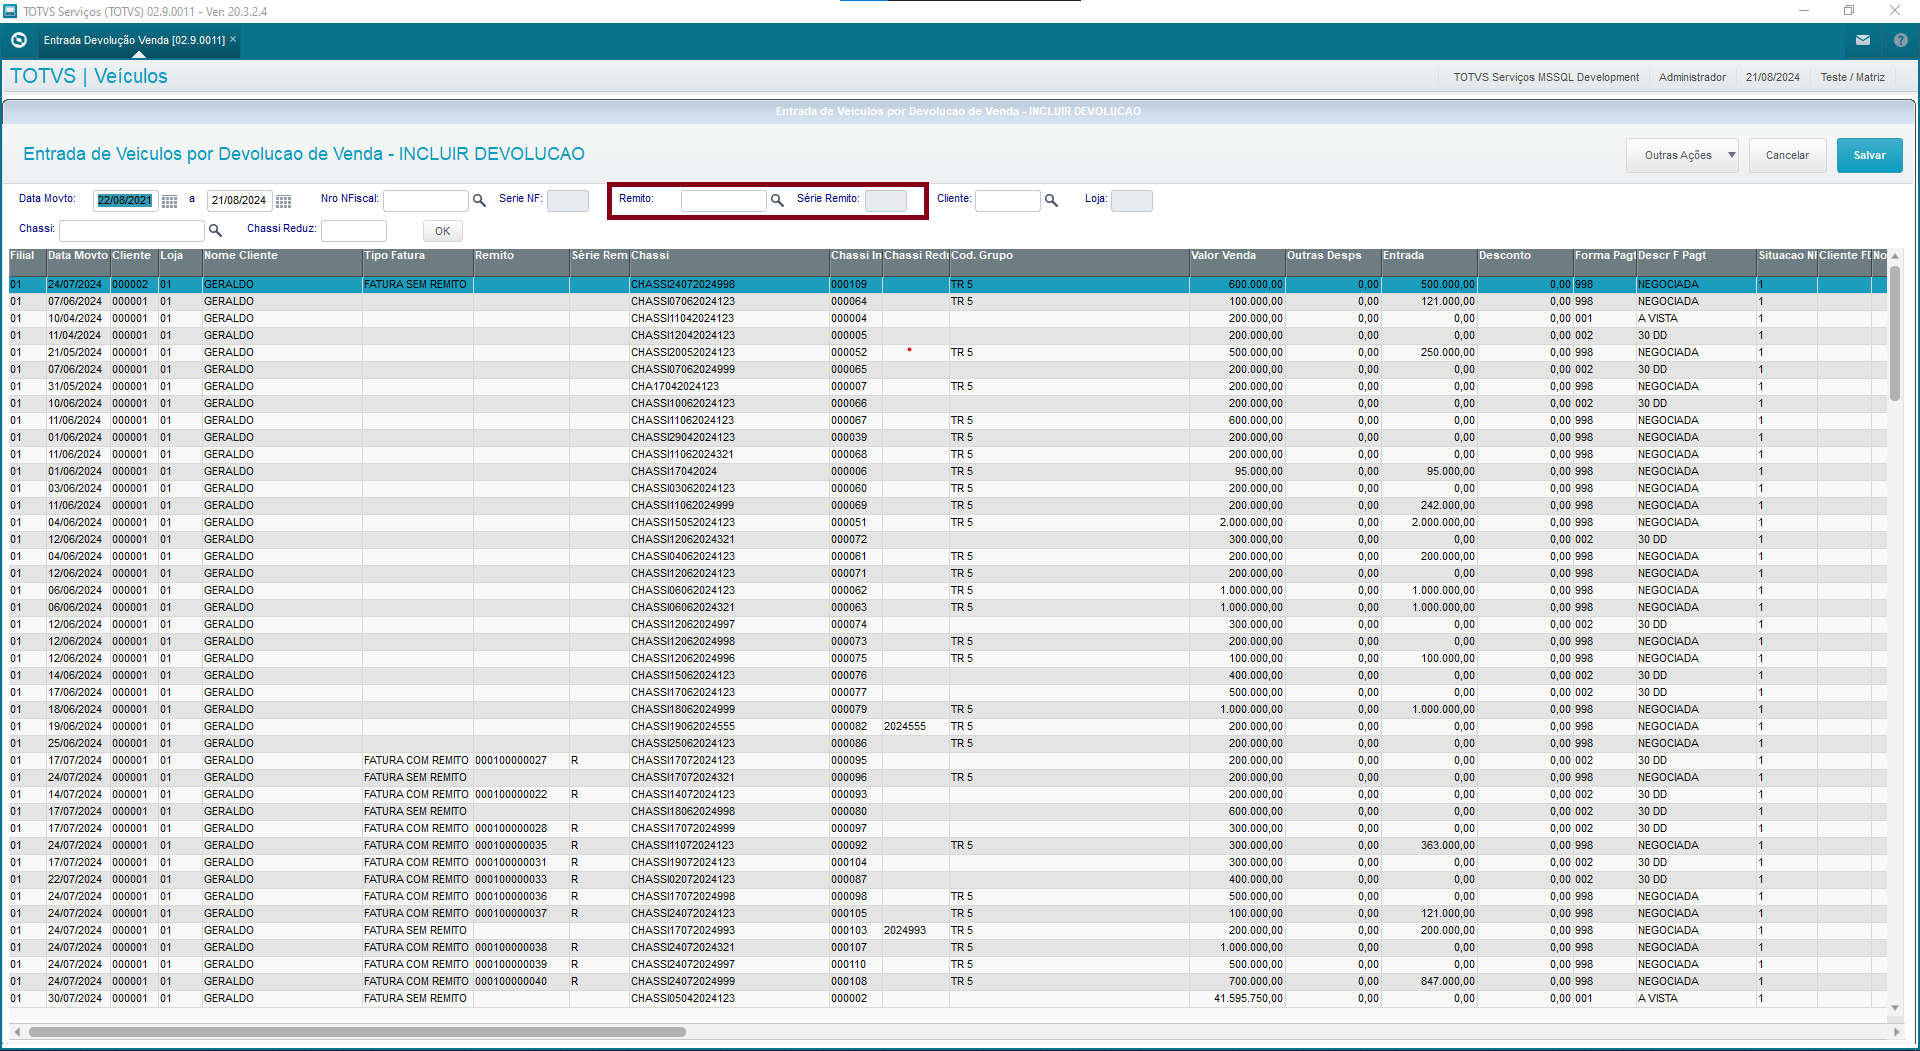Focus the Chassi input field
The height and width of the screenshot is (1051, 1920).
132,231
